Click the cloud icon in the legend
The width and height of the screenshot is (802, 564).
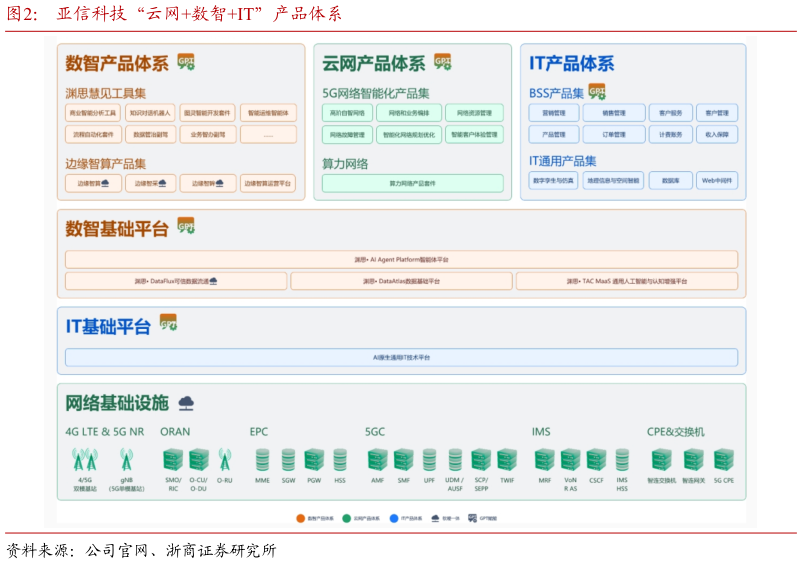pos(435,518)
